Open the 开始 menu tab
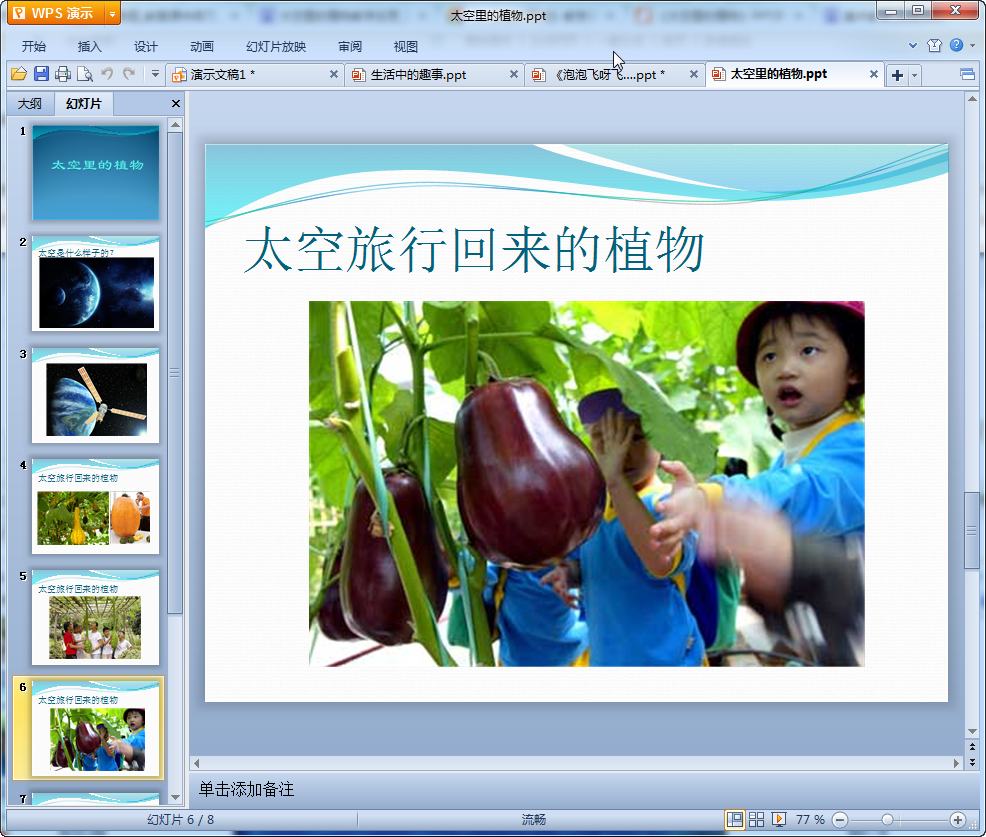Viewport: 986px width, 837px height. click(33, 47)
